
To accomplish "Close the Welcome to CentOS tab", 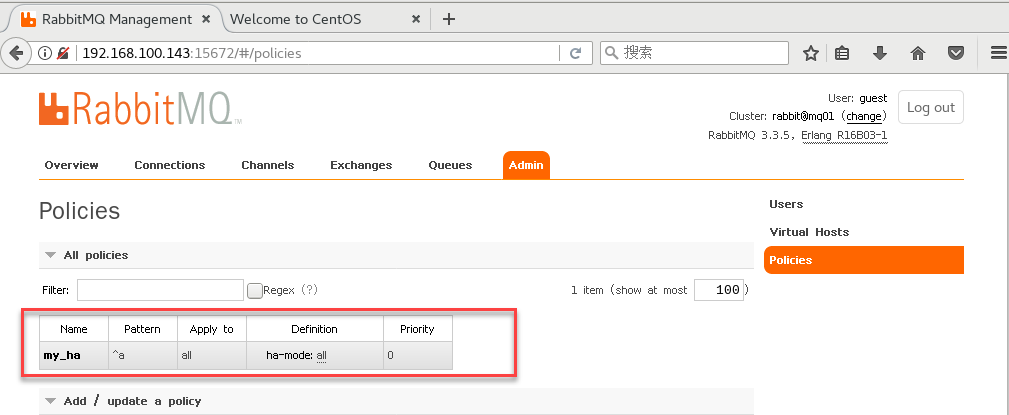I will coord(416,19).
